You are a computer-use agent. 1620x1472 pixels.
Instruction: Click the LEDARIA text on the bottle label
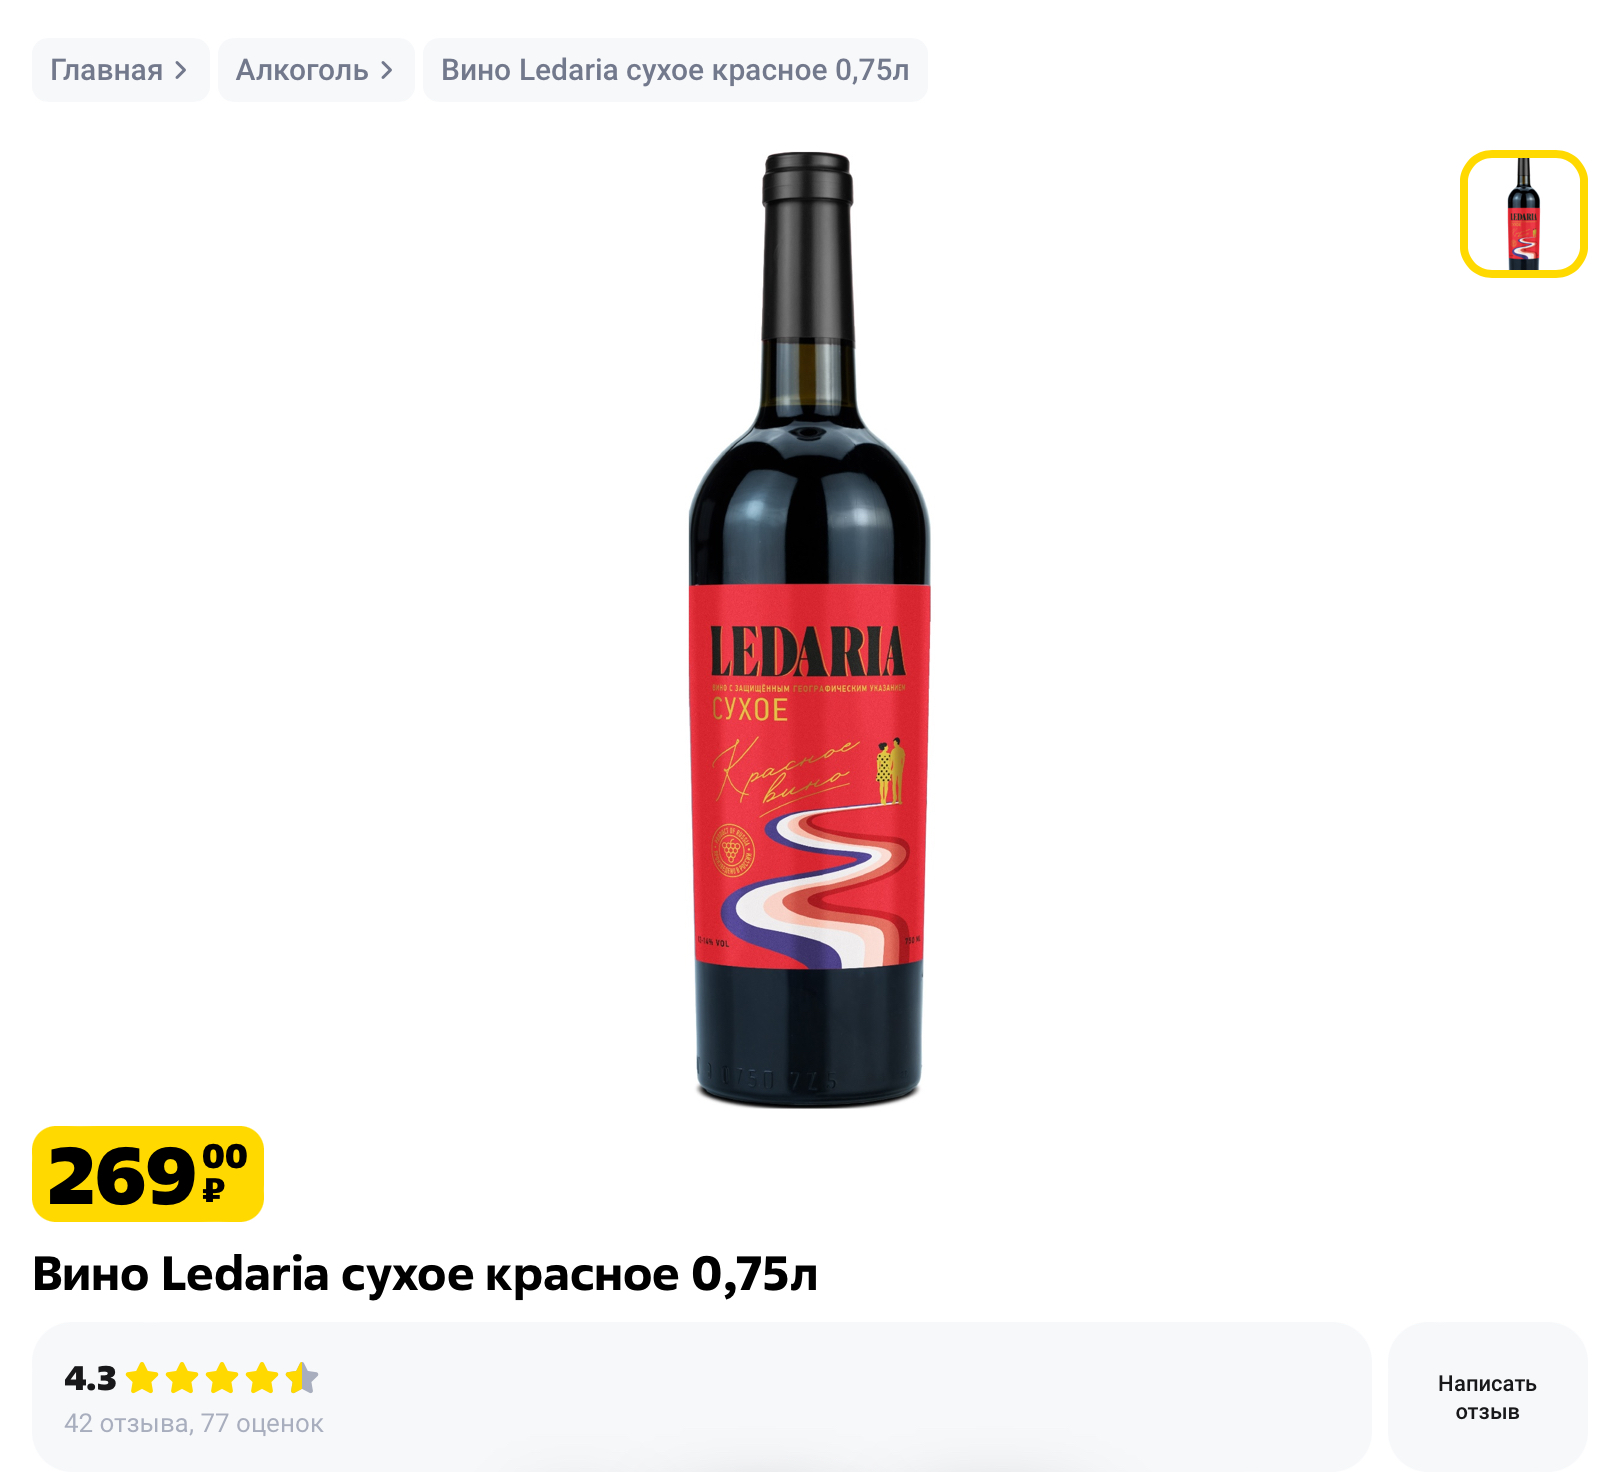tap(807, 652)
